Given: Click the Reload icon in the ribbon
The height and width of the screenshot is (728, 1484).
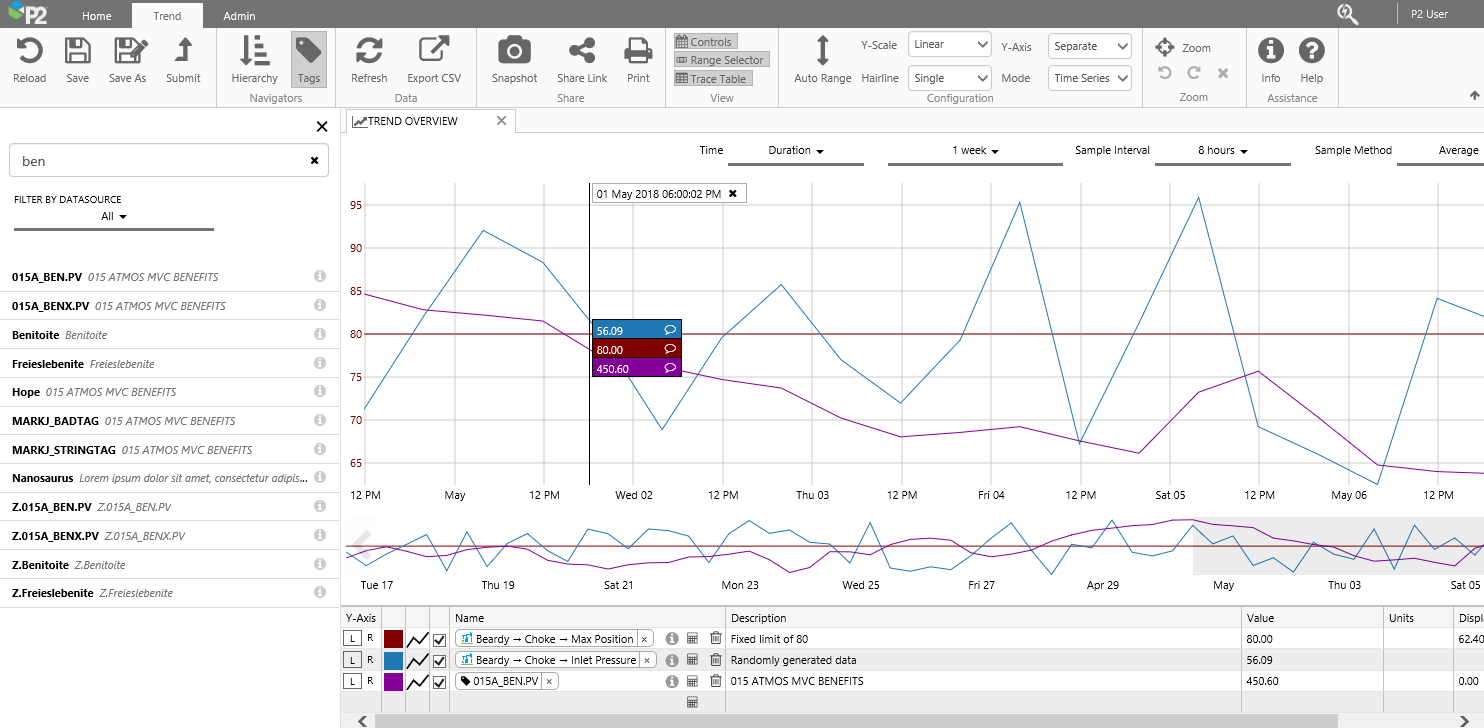Looking at the screenshot, I should [x=29, y=51].
